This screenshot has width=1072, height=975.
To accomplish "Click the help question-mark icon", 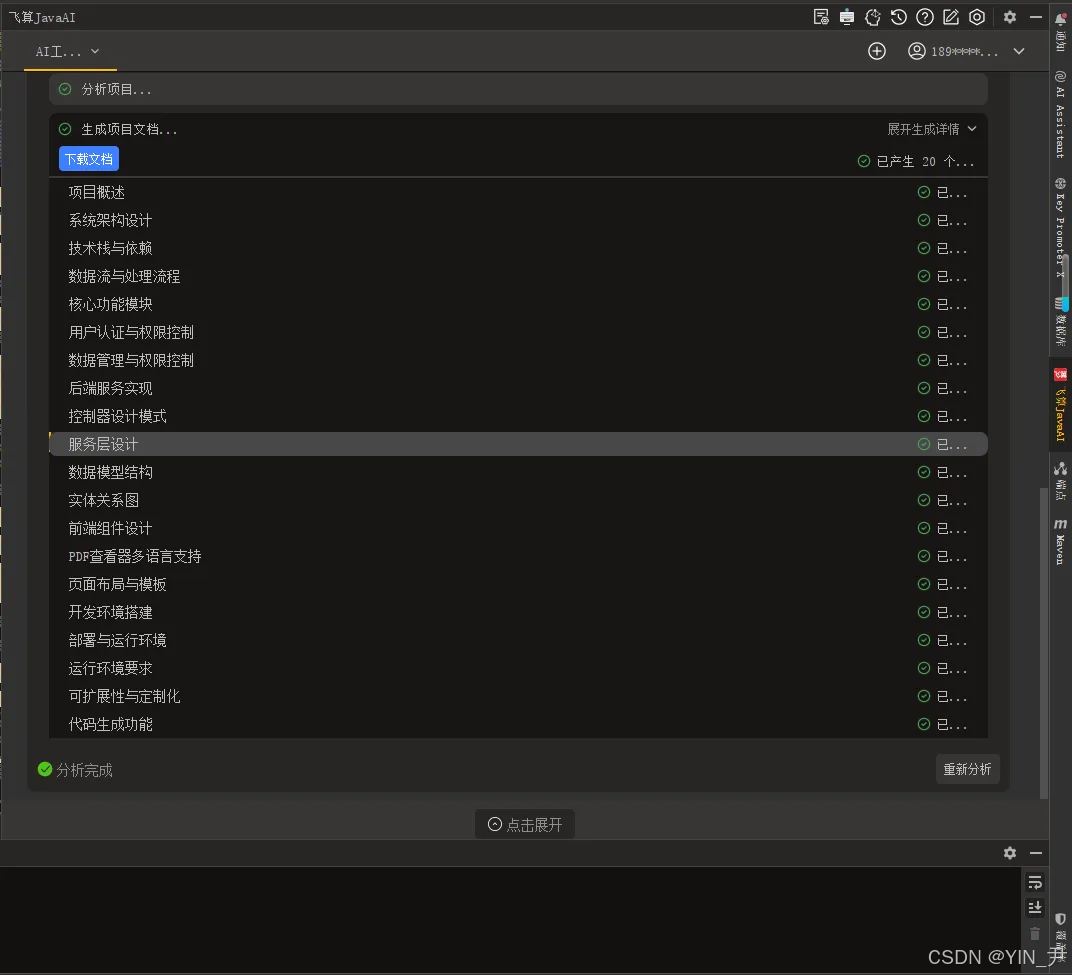I will click(x=925, y=17).
